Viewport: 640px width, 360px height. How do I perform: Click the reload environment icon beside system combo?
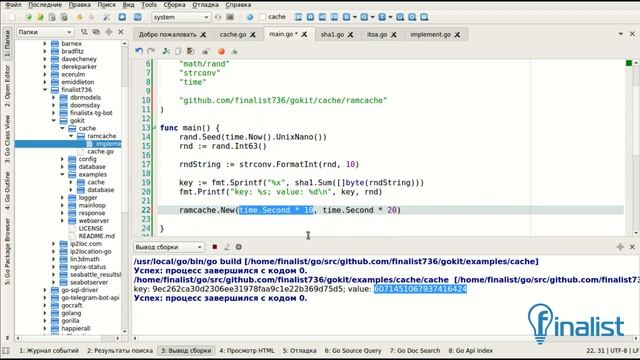pyautogui.click(x=218, y=17)
